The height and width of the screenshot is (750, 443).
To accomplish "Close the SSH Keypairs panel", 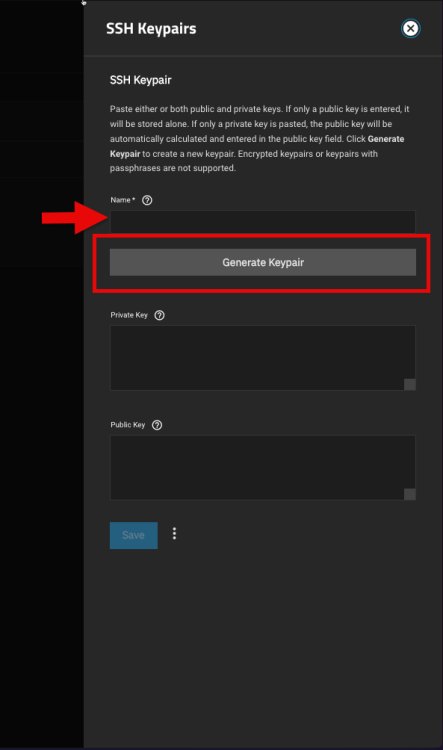I will 410,28.
